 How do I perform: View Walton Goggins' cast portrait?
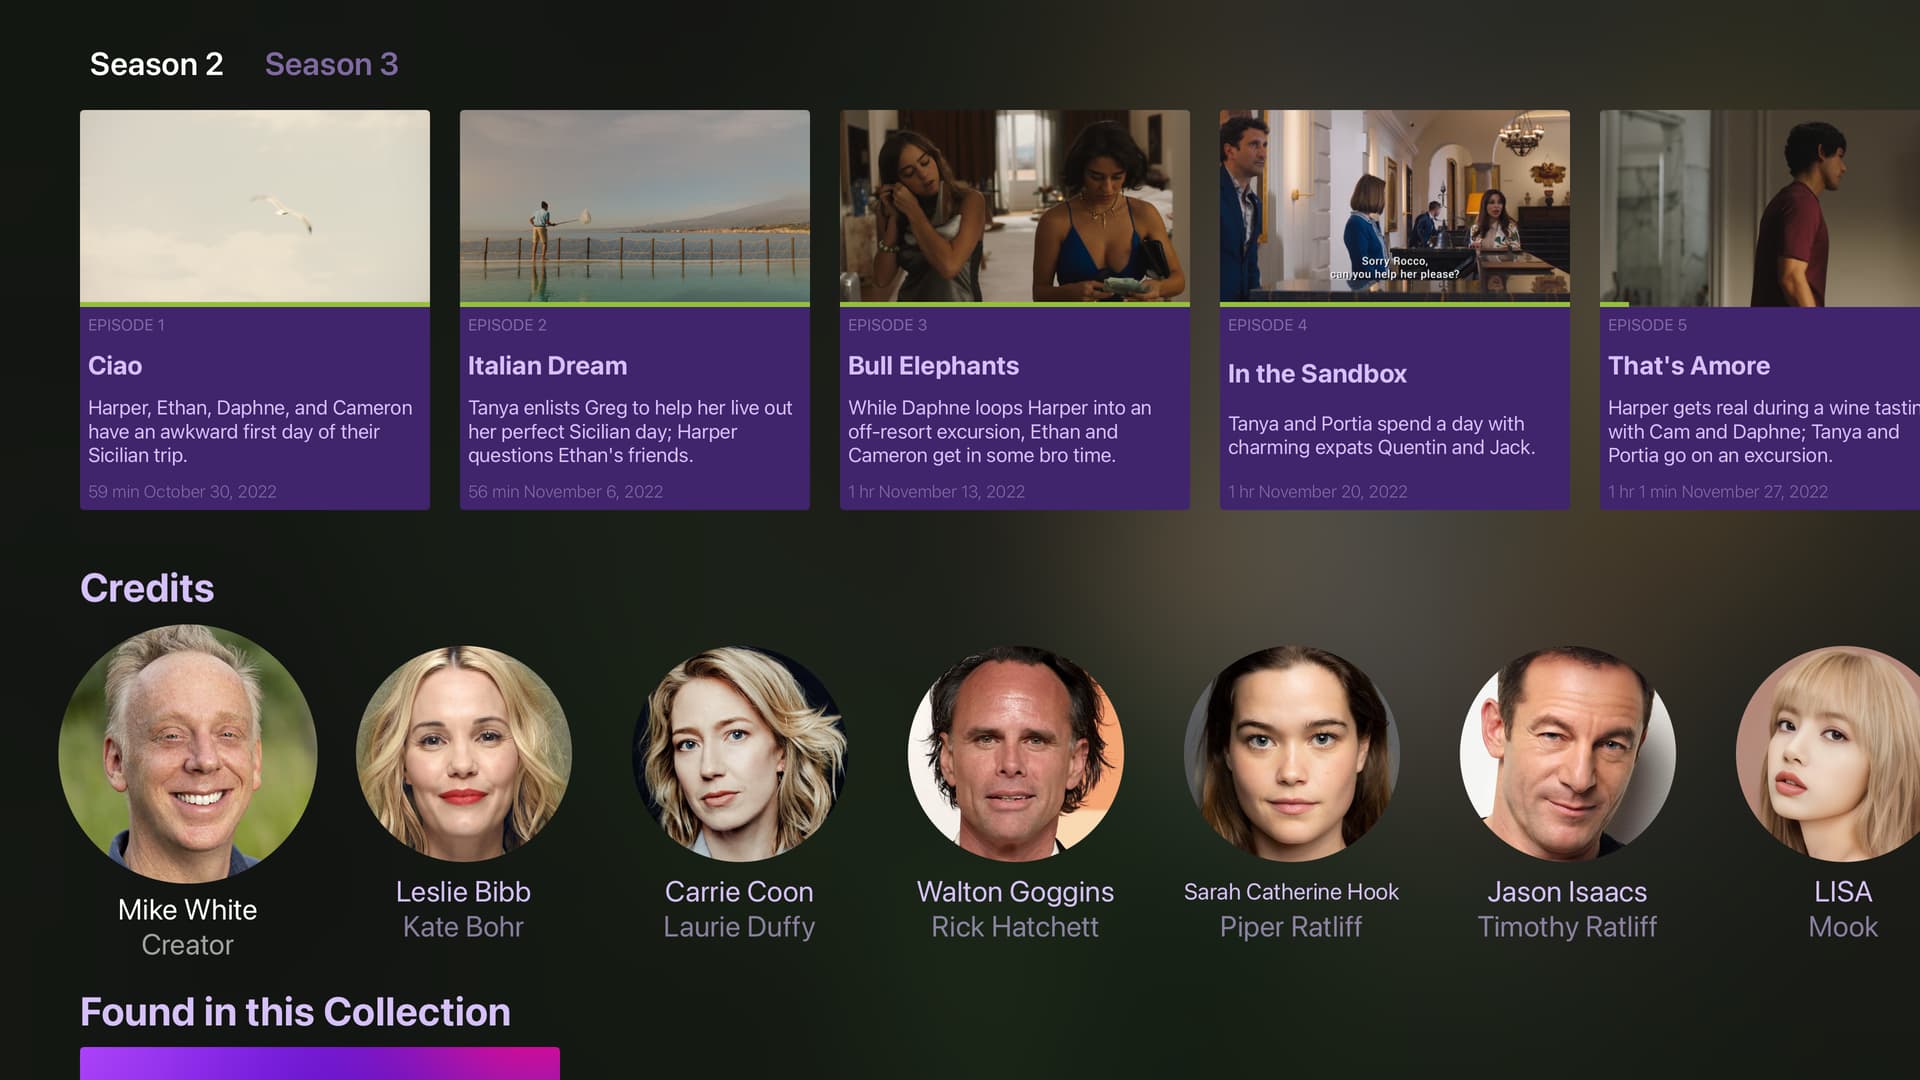1016,754
